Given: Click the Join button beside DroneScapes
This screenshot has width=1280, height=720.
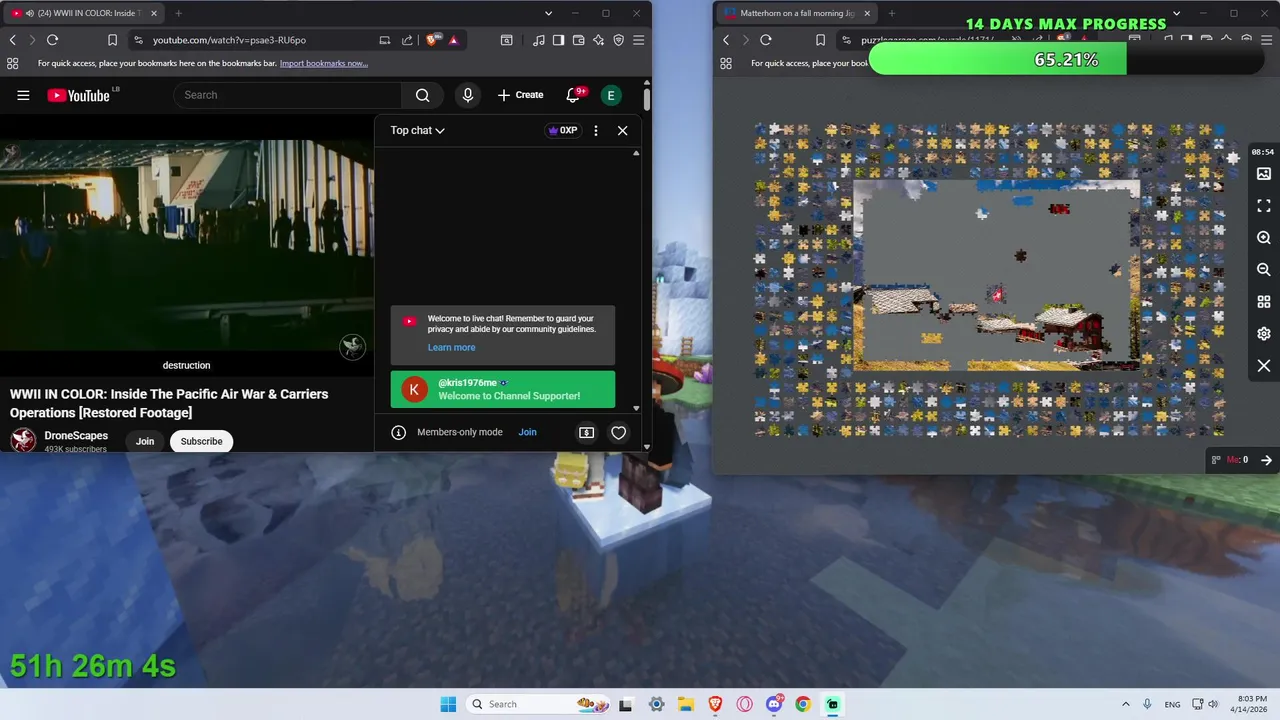Looking at the screenshot, I should coord(145,441).
